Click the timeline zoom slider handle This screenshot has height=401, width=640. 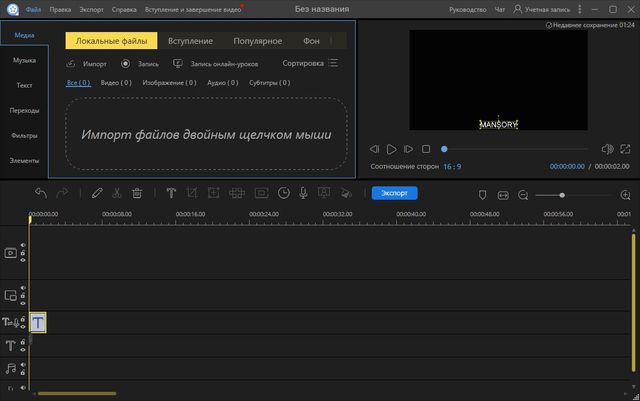[x=562, y=194]
